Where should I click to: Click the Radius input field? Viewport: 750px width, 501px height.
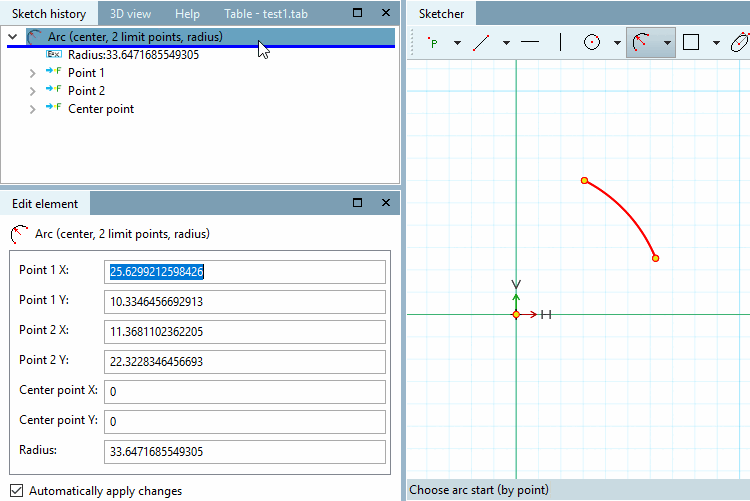(x=246, y=452)
